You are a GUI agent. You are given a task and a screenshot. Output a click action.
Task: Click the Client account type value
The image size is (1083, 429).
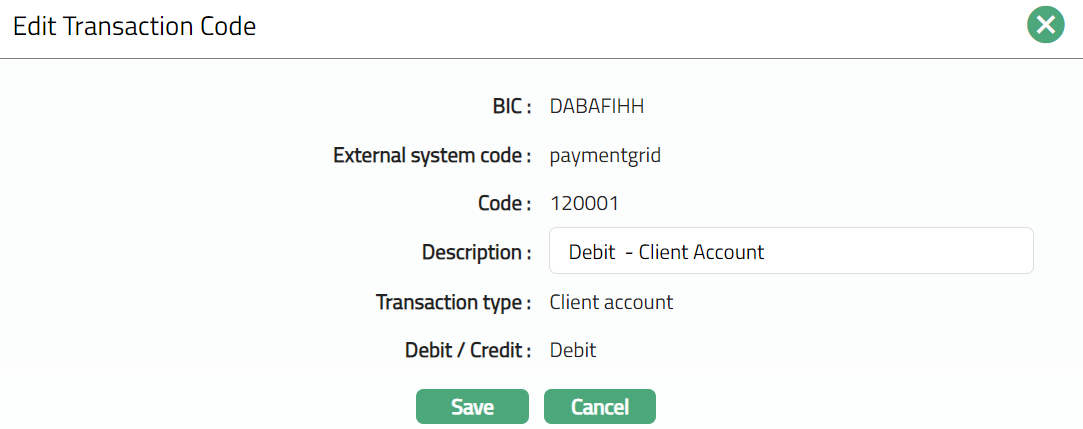(611, 302)
